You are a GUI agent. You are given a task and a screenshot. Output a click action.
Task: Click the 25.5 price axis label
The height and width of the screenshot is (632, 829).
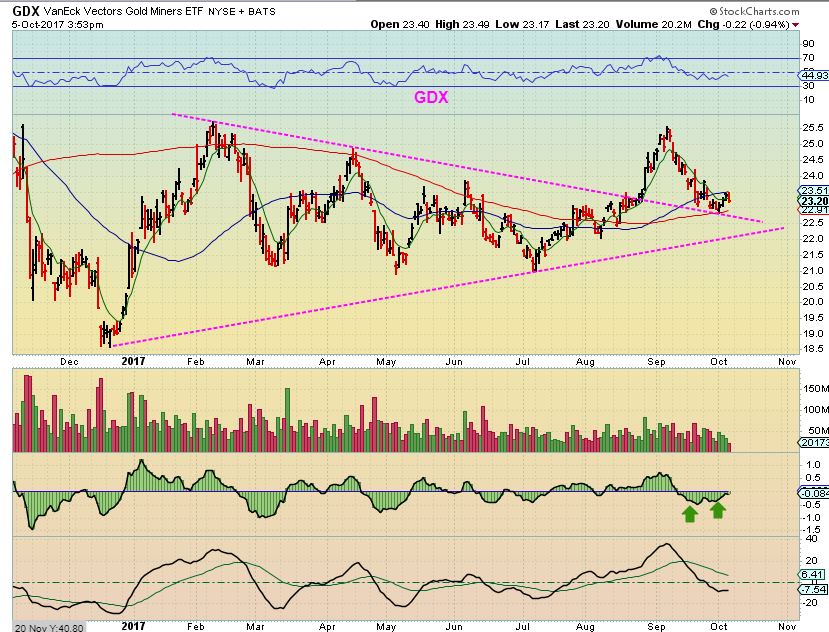click(812, 128)
